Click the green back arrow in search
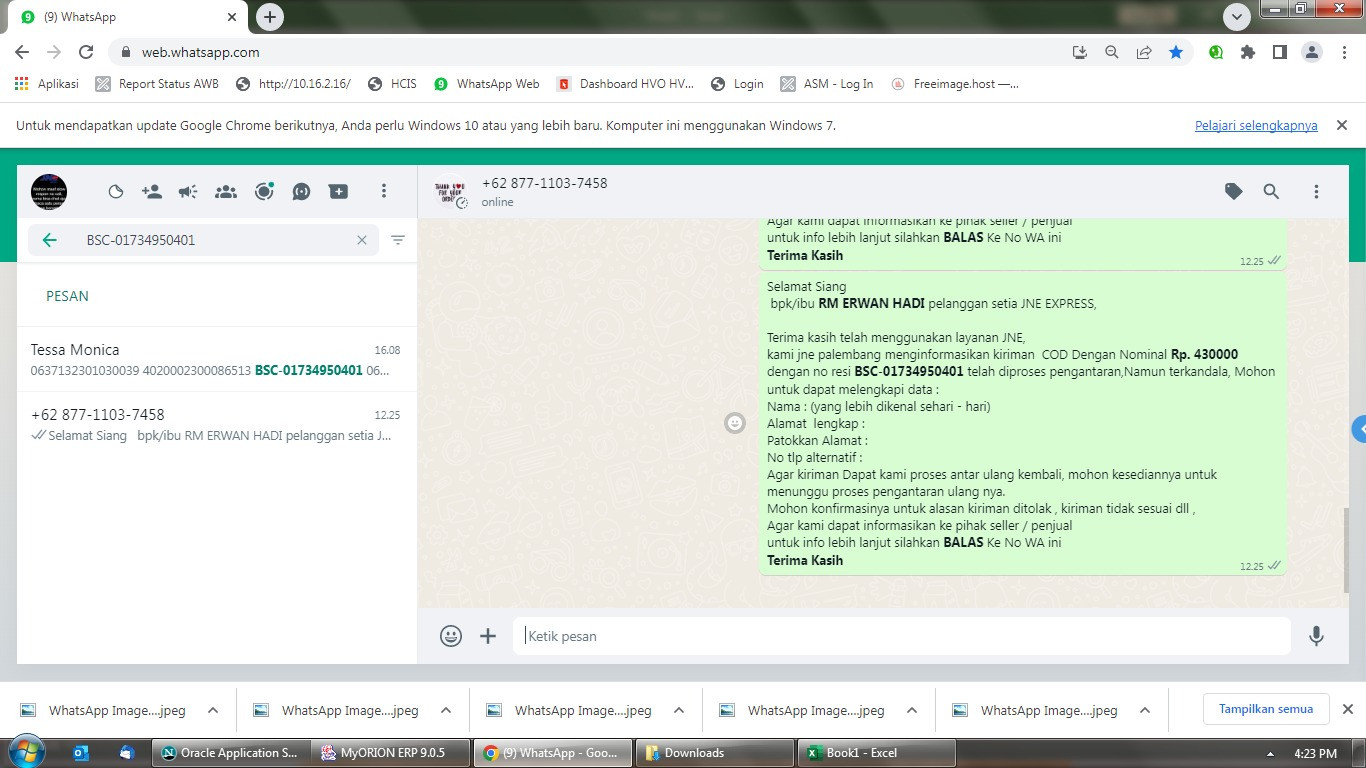Screen dimensions: 1366x768 click(49, 240)
